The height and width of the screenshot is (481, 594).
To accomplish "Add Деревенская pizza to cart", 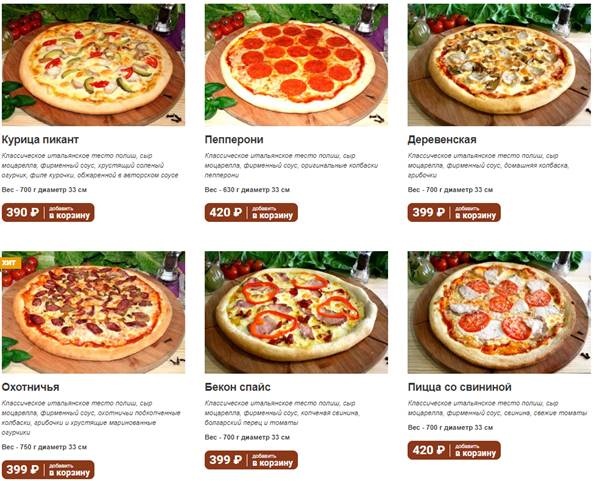I will click(454, 212).
